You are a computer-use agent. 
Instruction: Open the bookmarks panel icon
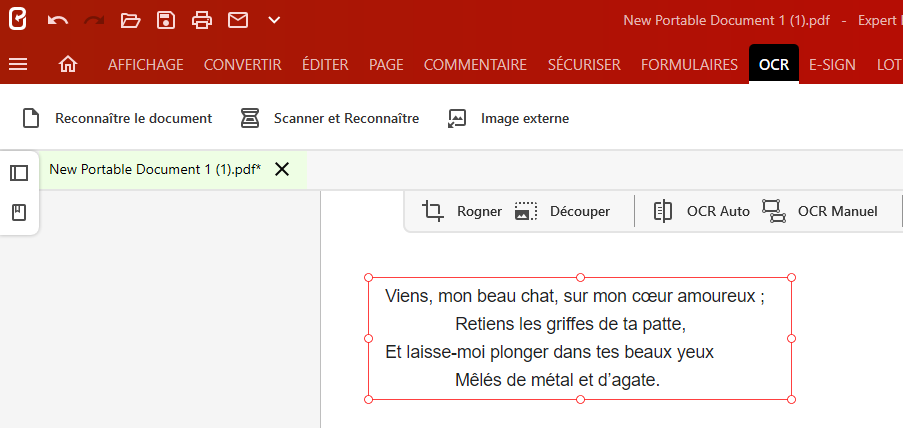tap(19, 213)
